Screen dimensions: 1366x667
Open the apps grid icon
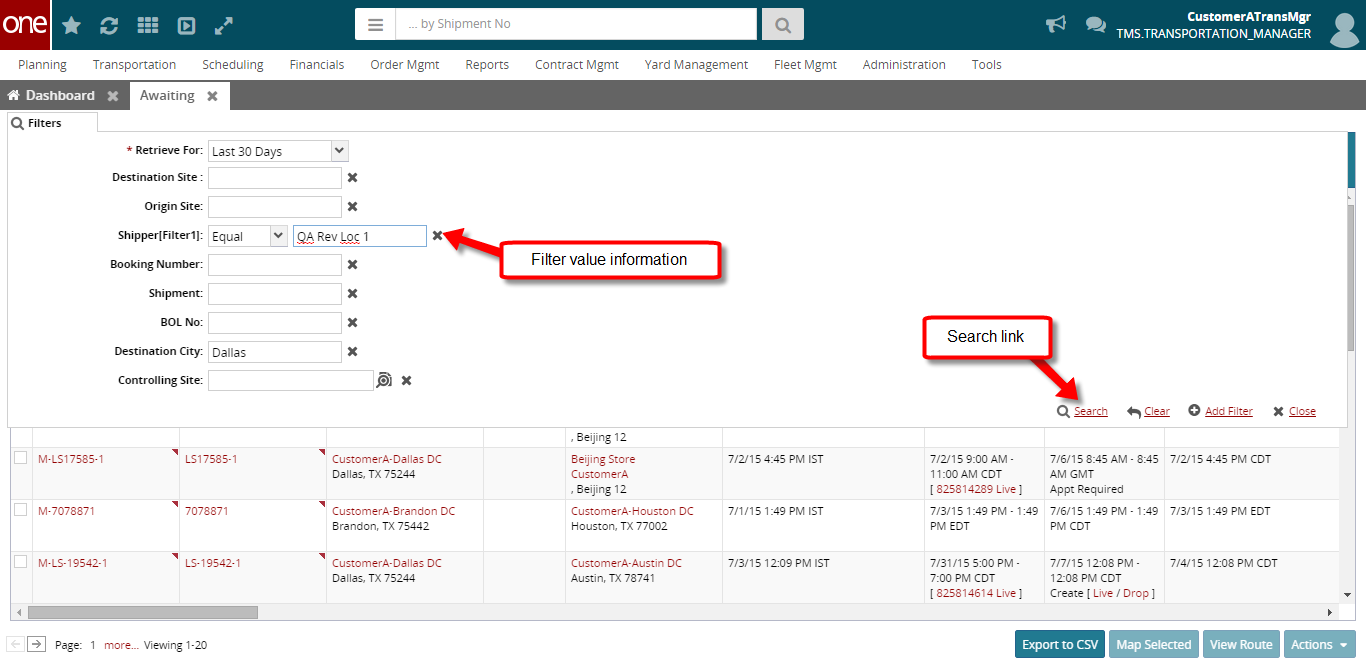(x=147, y=25)
